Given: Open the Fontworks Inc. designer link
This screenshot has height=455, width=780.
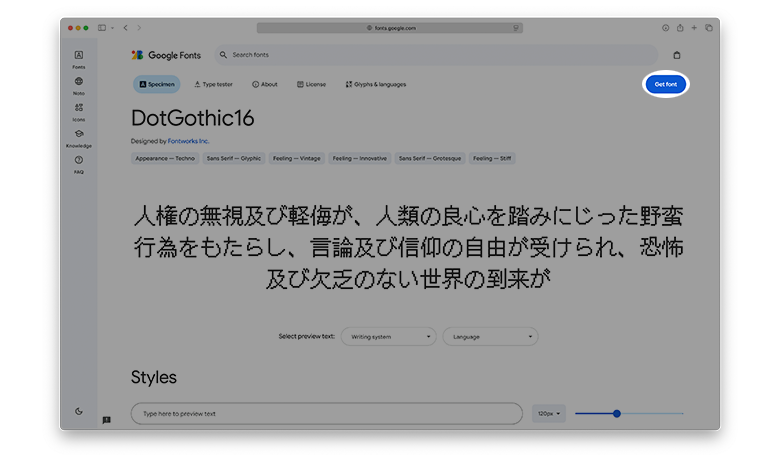Looking at the screenshot, I should [188, 141].
